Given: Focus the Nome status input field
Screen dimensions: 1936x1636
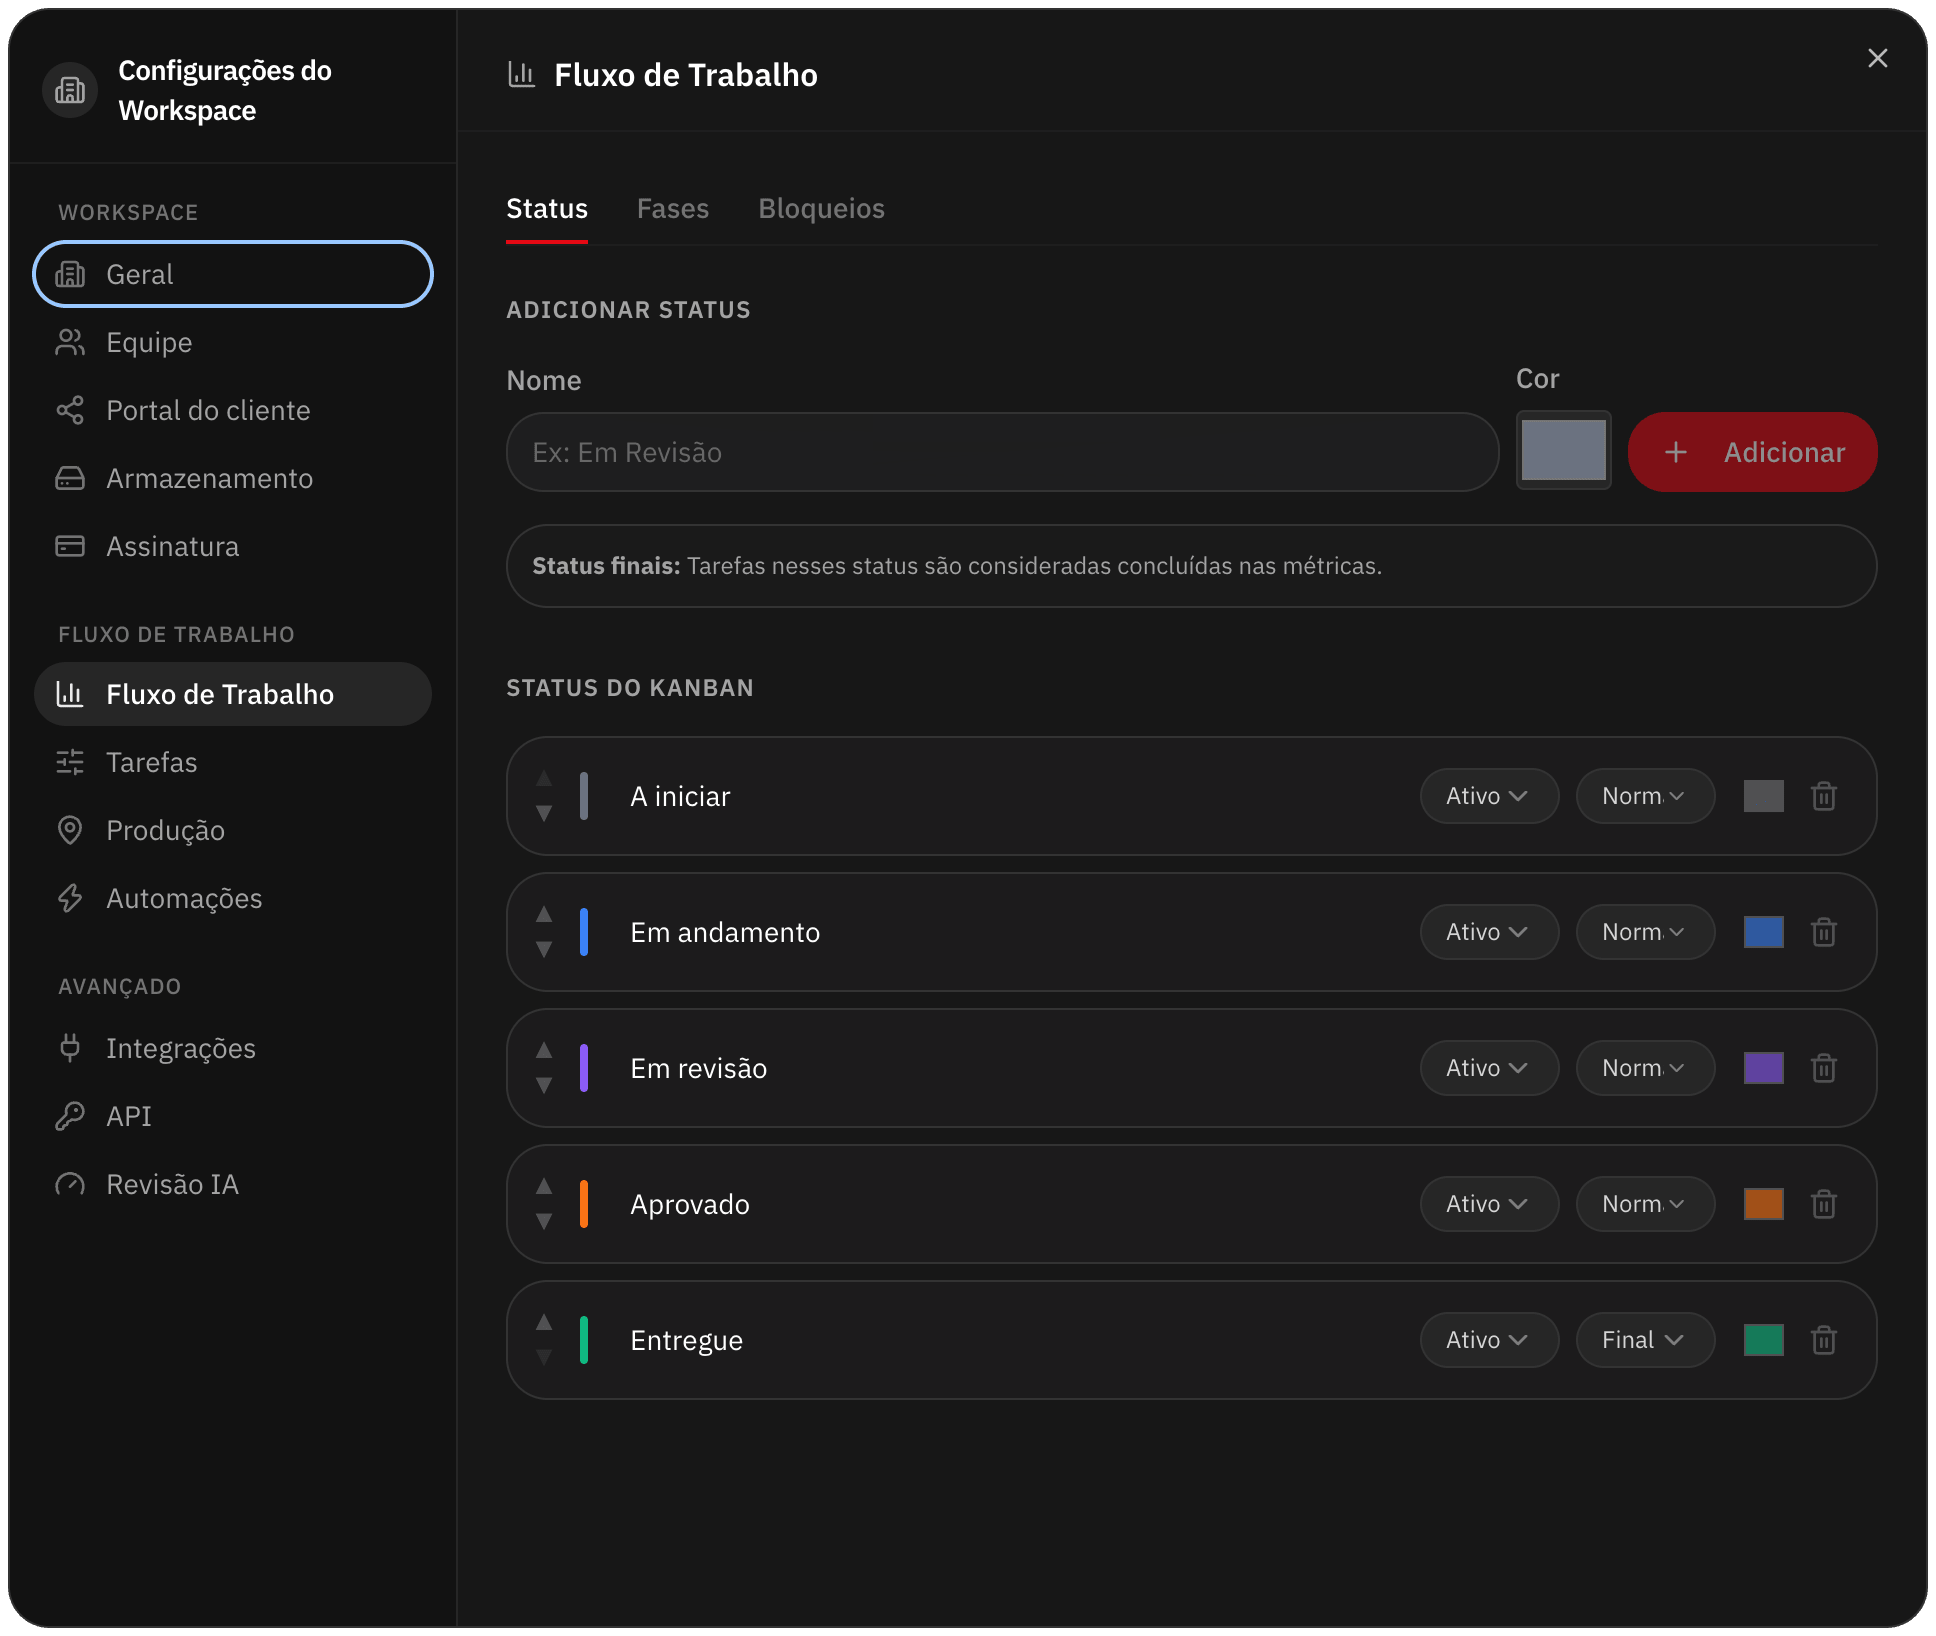Looking at the screenshot, I should point(1002,452).
